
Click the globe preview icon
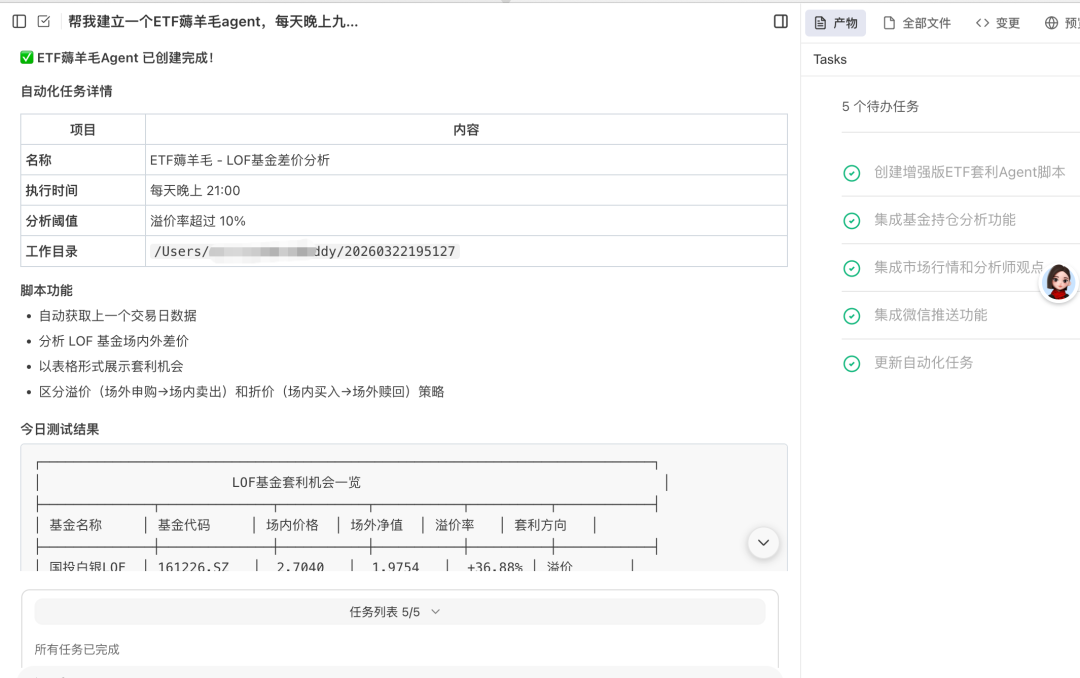(1051, 23)
